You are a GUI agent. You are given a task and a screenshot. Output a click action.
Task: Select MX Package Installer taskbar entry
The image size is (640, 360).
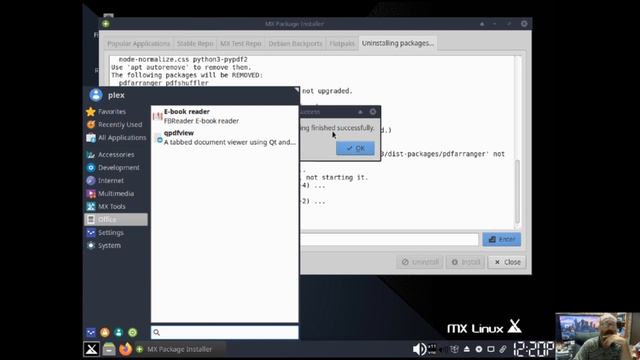[180, 349]
